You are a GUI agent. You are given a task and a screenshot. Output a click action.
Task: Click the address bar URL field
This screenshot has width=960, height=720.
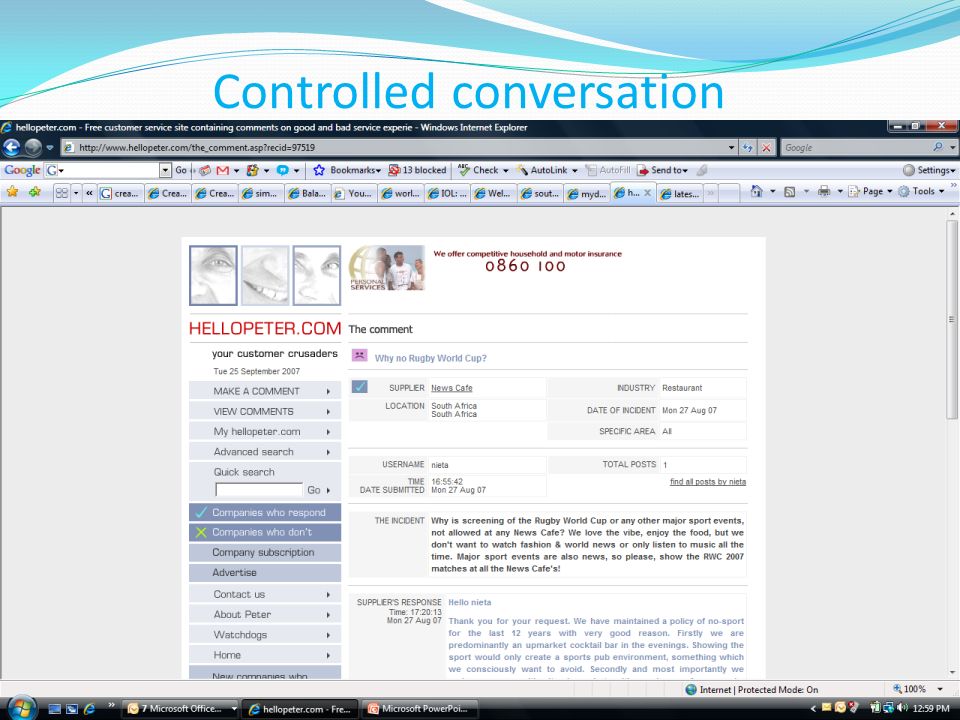pos(396,148)
